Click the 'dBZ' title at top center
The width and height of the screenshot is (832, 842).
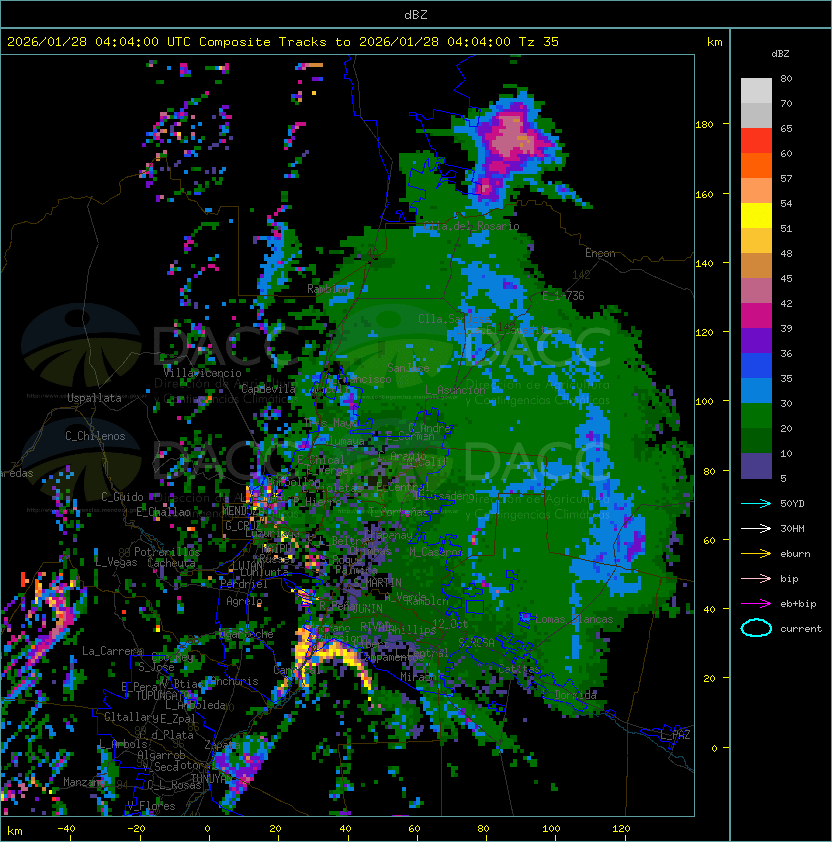pos(416,15)
